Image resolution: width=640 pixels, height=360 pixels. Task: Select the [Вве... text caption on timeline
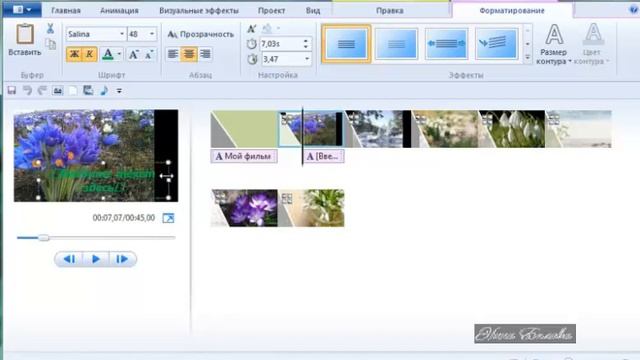[323, 156]
